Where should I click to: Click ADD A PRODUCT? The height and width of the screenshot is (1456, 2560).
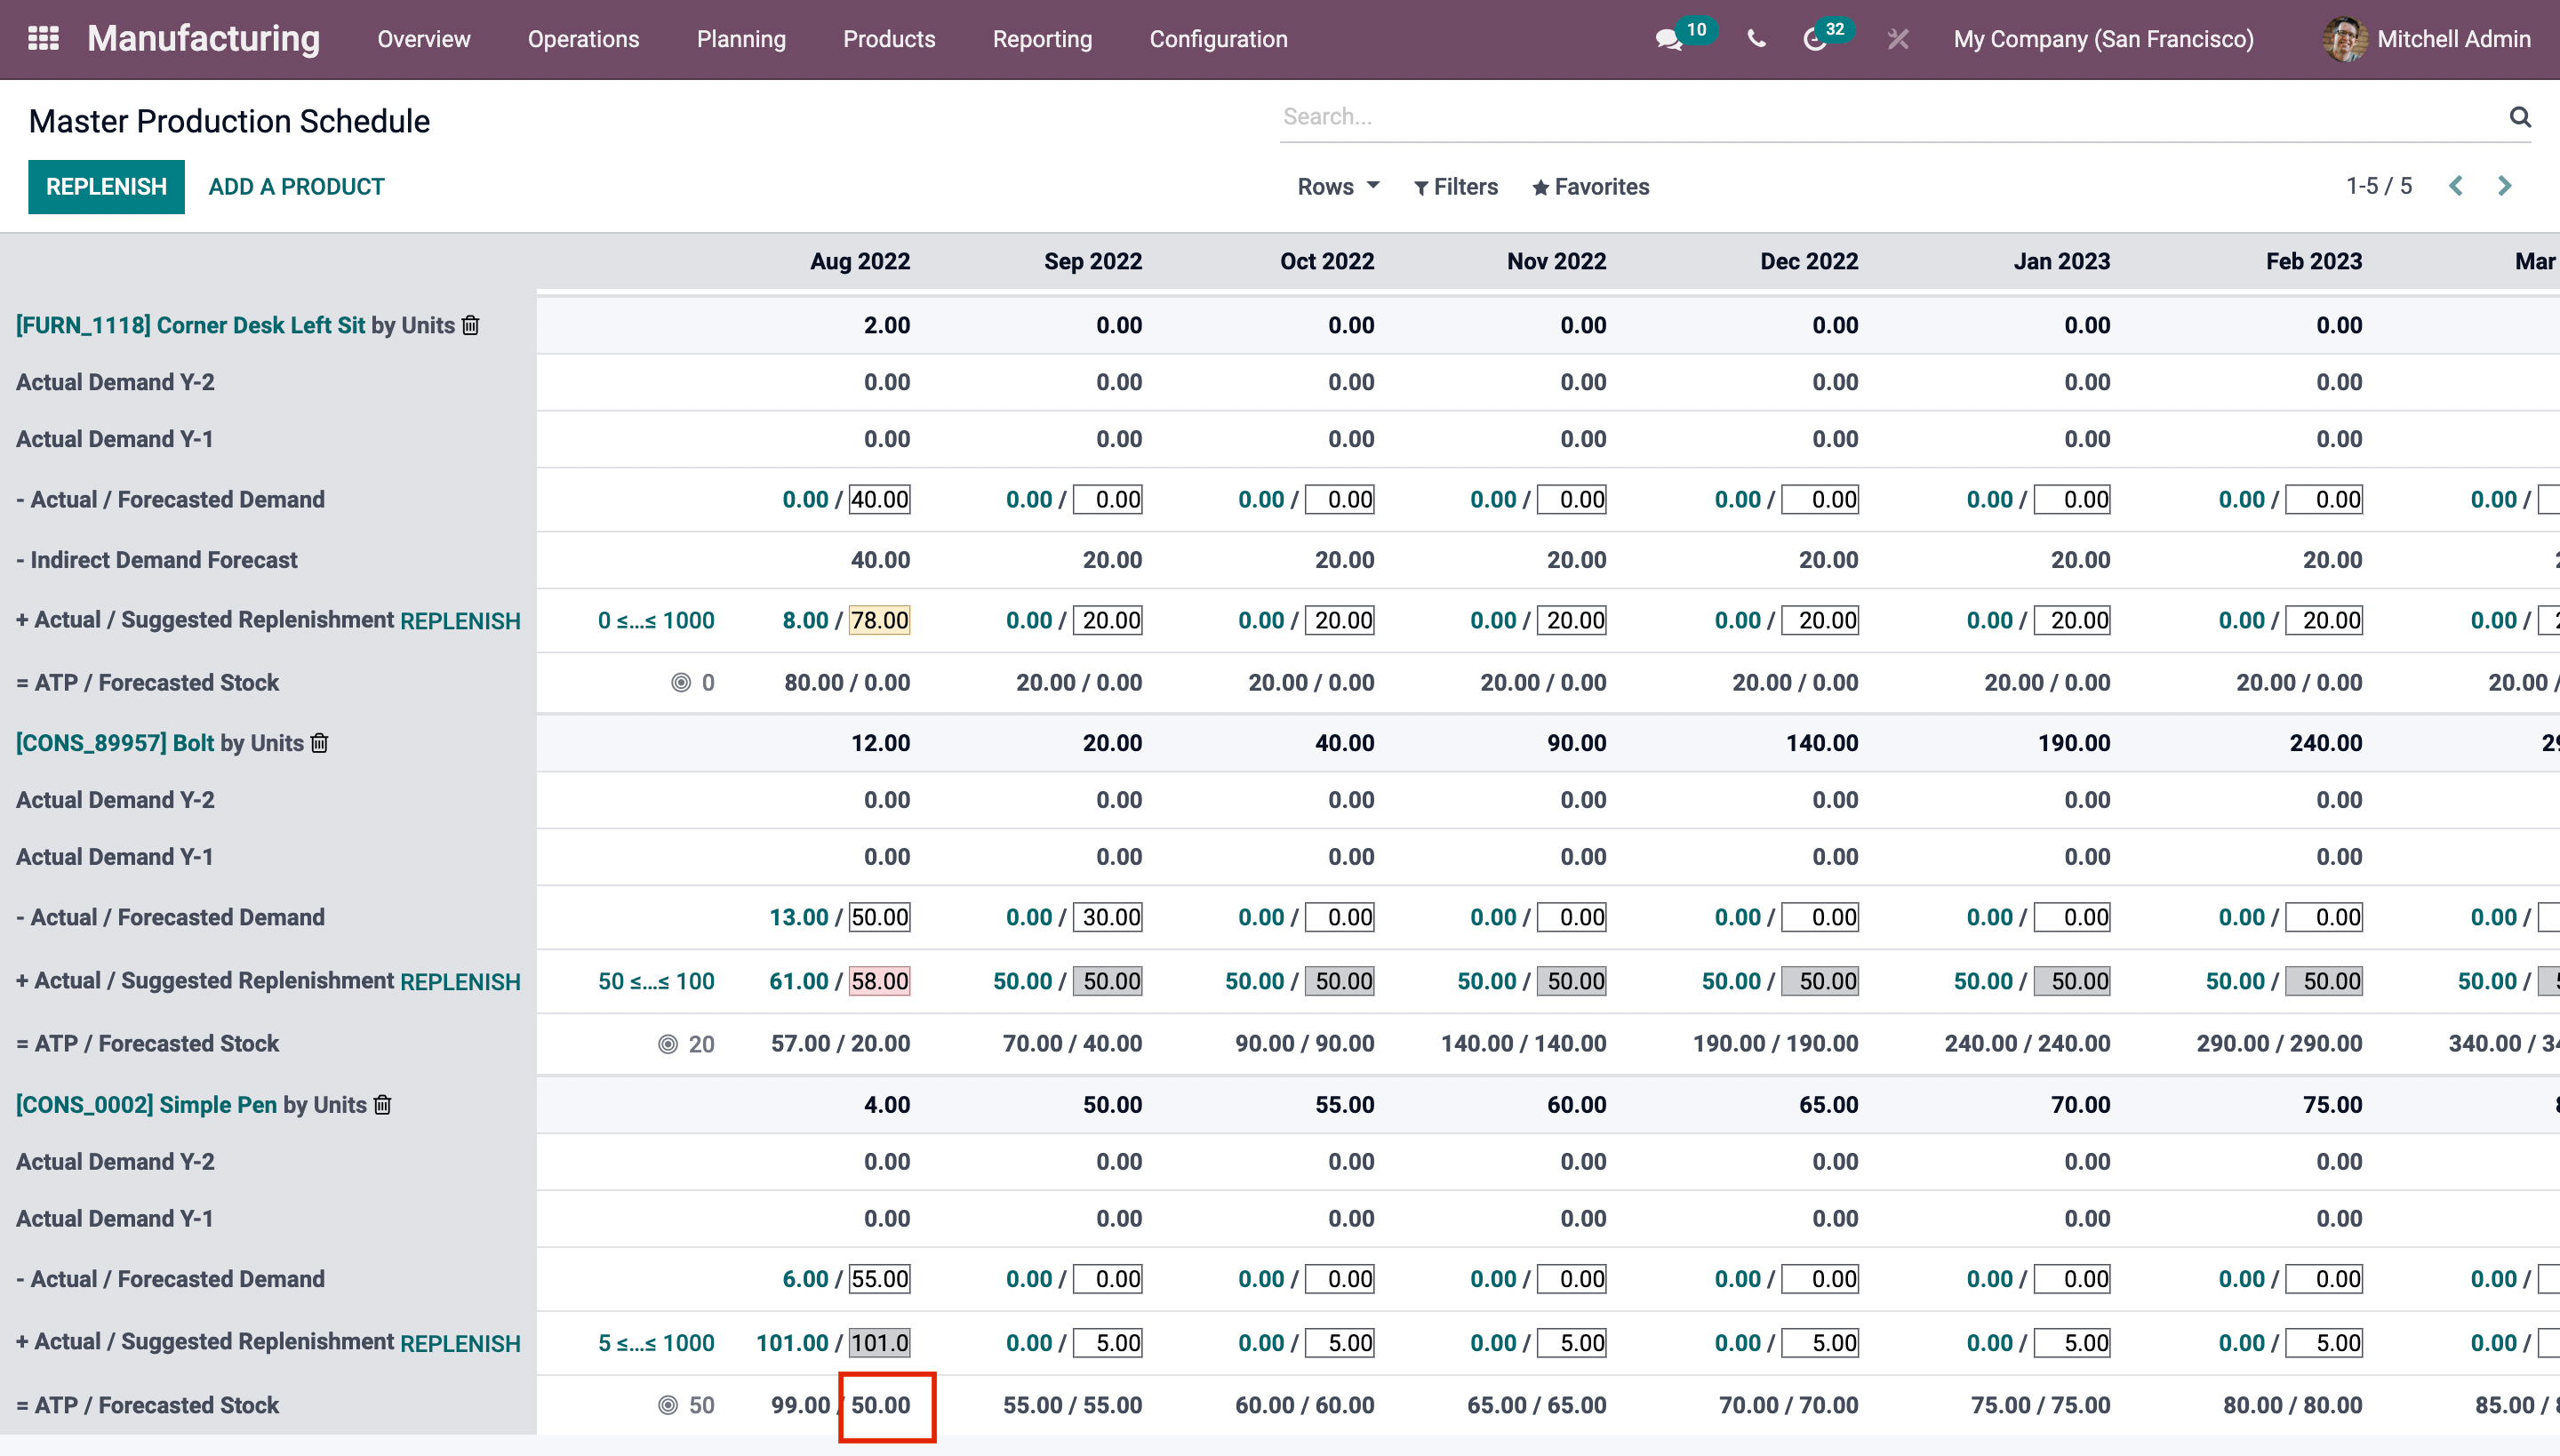296,187
